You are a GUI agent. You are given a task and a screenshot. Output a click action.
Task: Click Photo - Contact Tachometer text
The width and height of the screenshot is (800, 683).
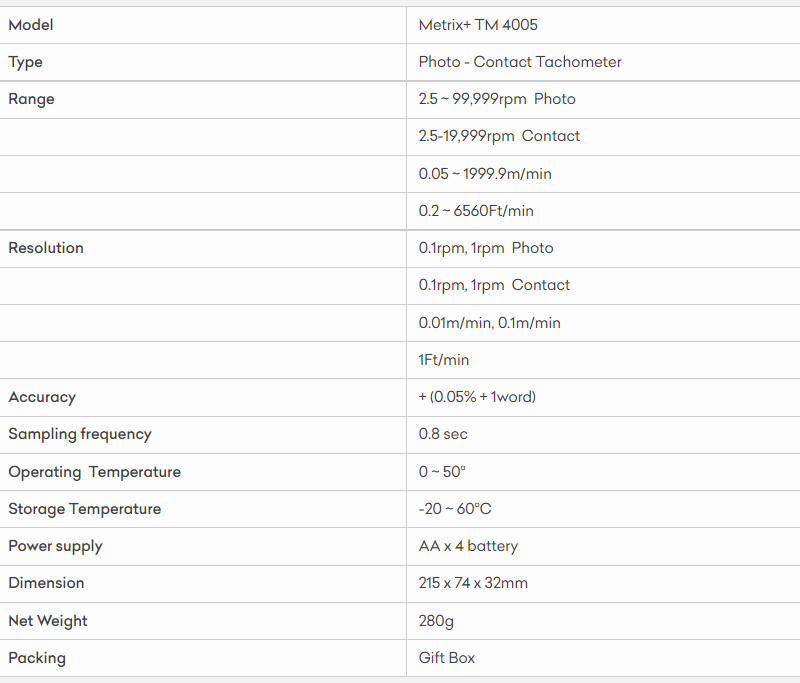pyautogui.click(x=520, y=62)
